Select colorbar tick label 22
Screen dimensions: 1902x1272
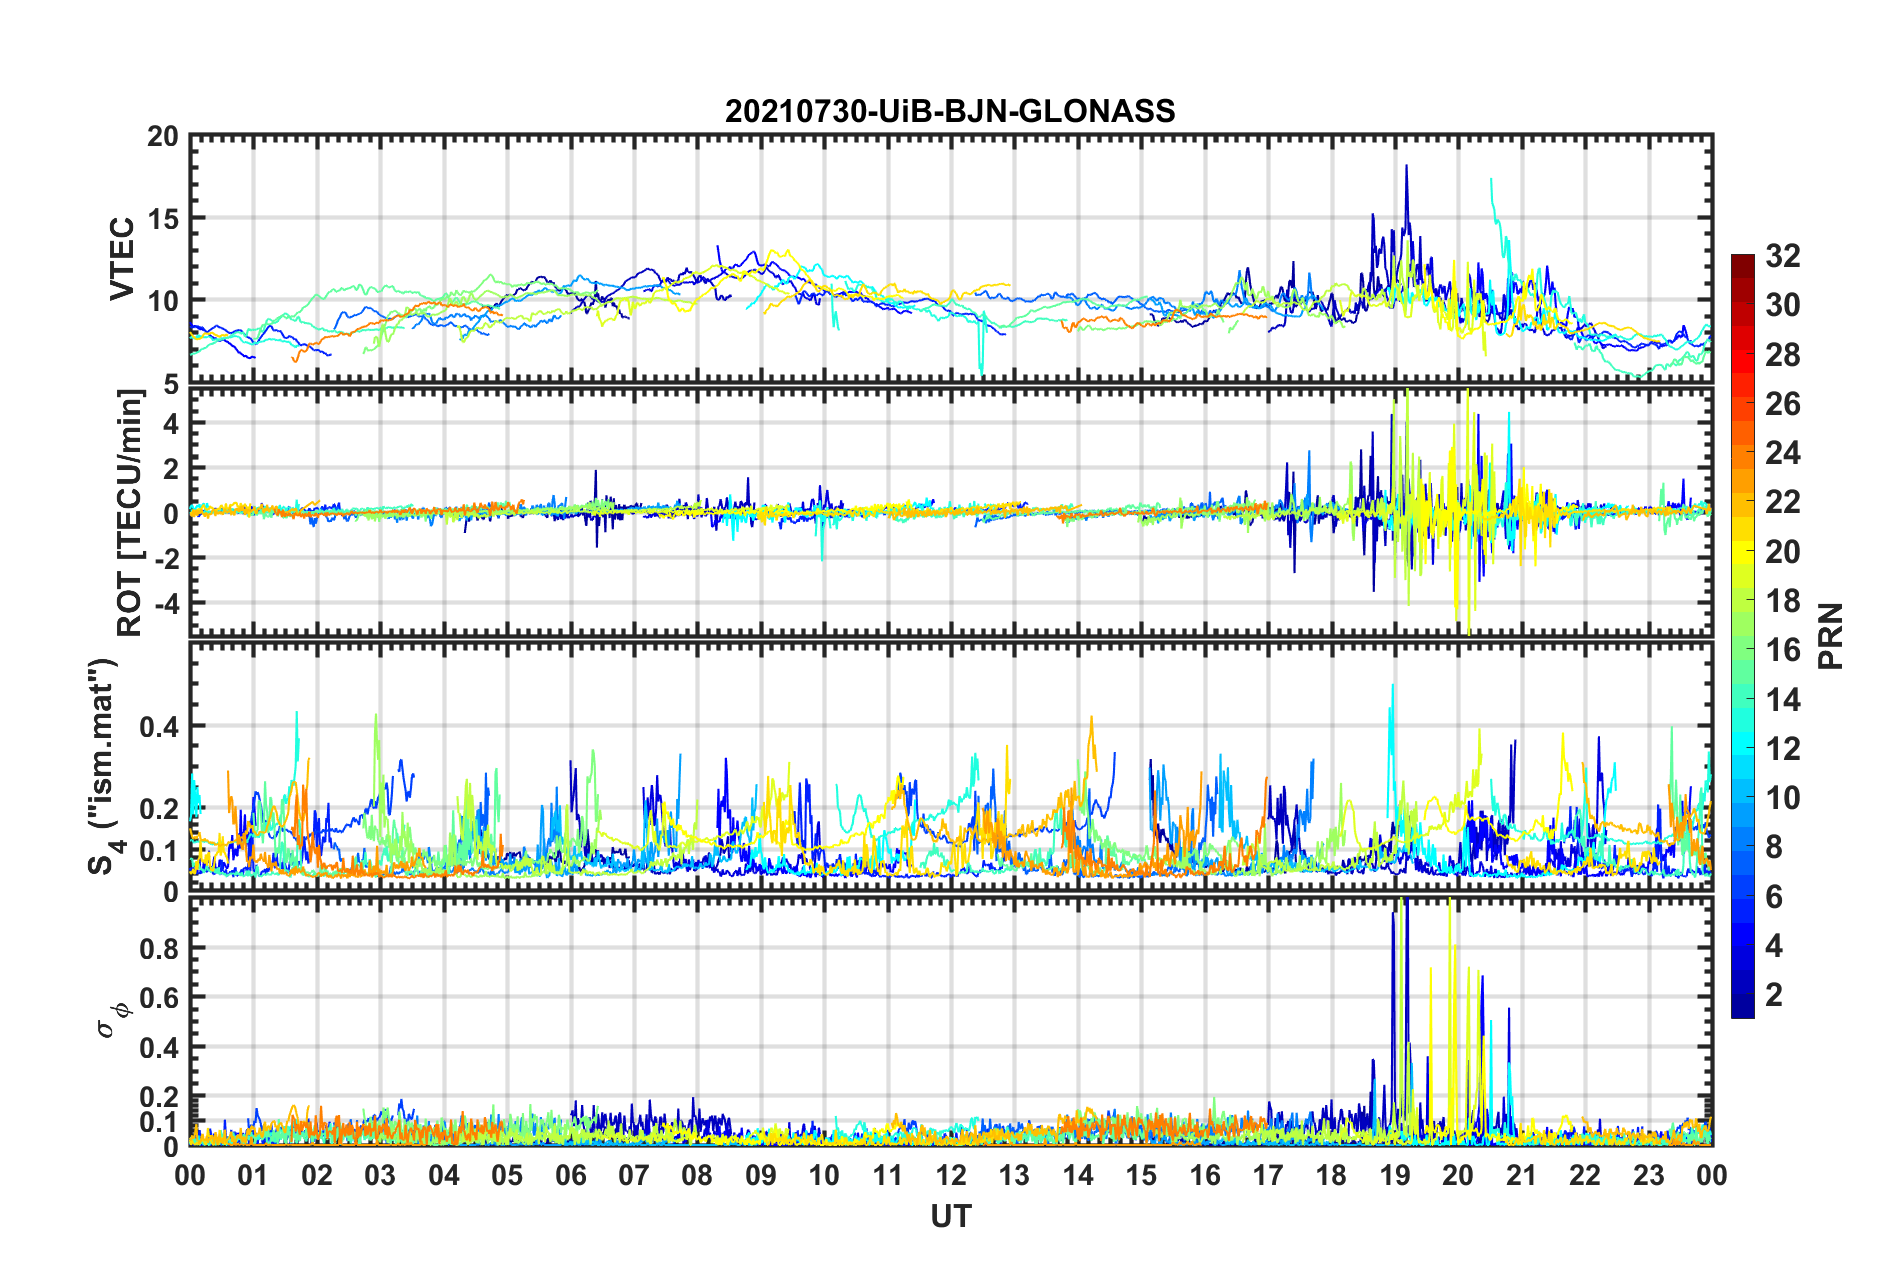point(1782,502)
